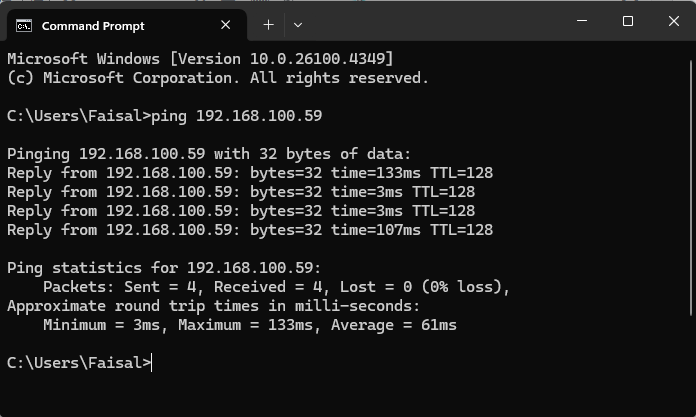This screenshot has height=417, width=696.
Task: Click the reply line showing time=107ms
Action: pos(249,230)
